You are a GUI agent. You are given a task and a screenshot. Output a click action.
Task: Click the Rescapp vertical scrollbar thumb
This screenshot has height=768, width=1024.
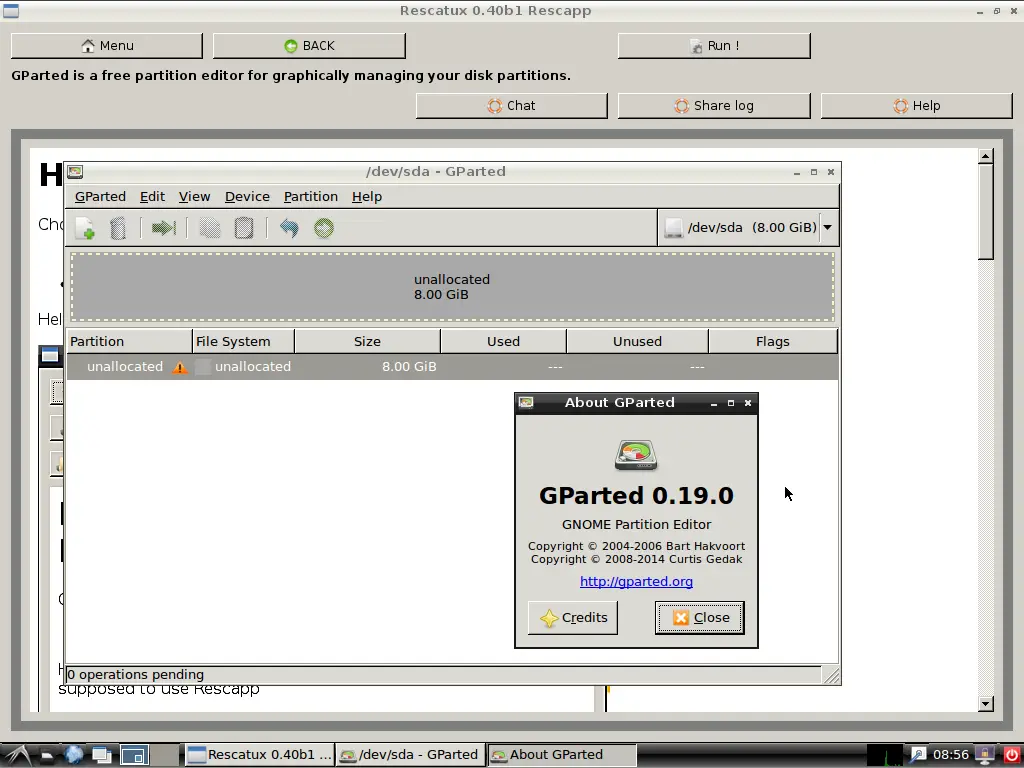pyautogui.click(x=985, y=212)
